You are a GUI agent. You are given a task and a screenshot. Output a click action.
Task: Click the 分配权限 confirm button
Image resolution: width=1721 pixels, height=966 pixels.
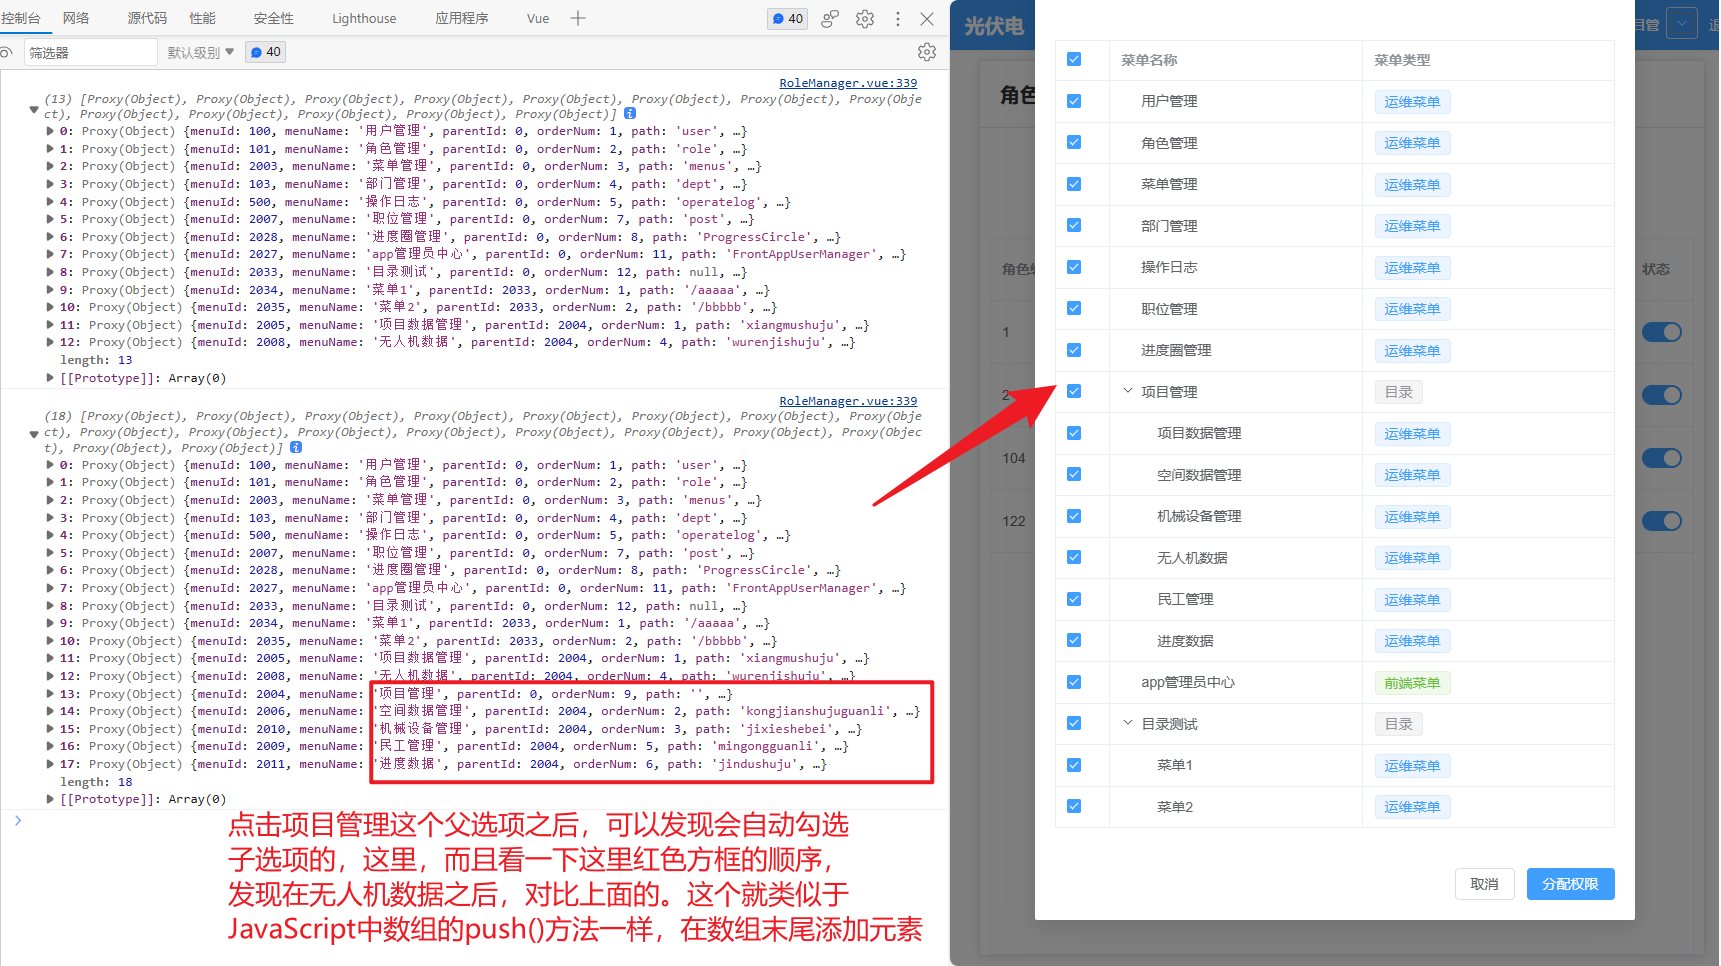pyautogui.click(x=1569, y=884)
